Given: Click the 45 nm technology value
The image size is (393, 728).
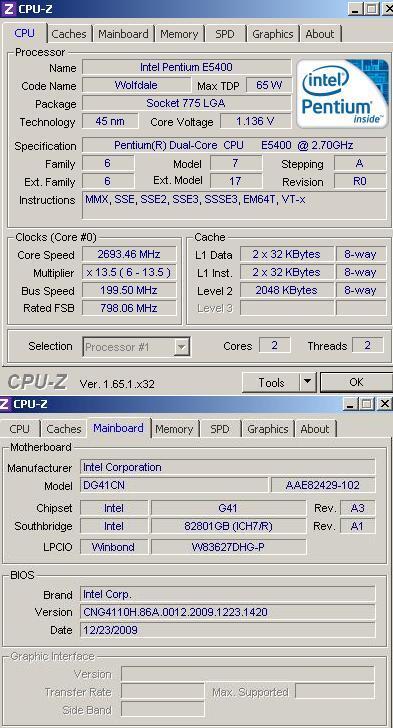Looking at the screenshot, I should (x=110, y=121).
